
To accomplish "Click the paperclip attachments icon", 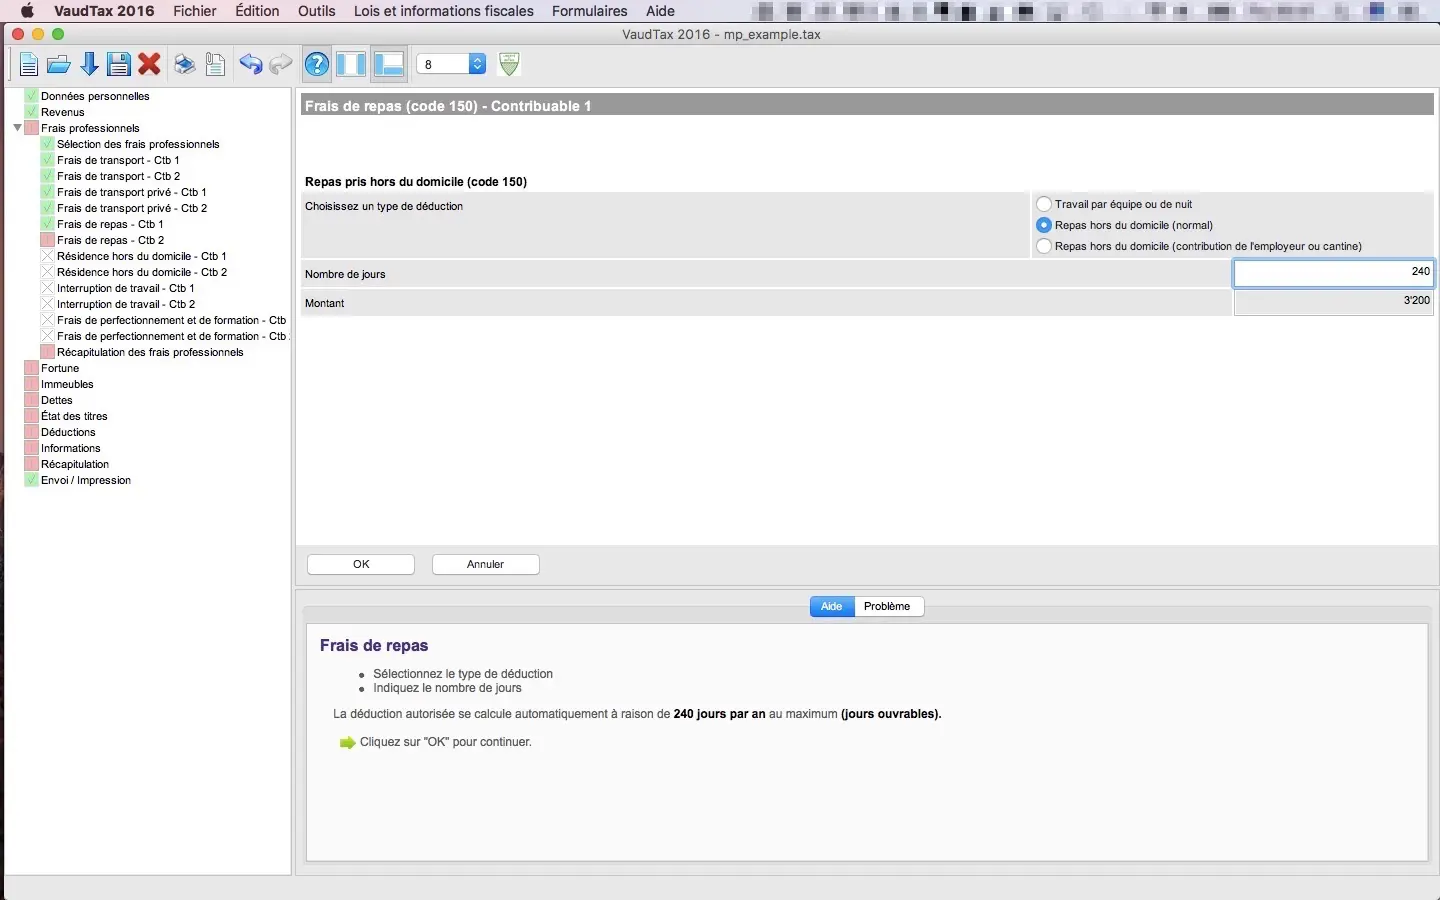I will click(215, 65).
